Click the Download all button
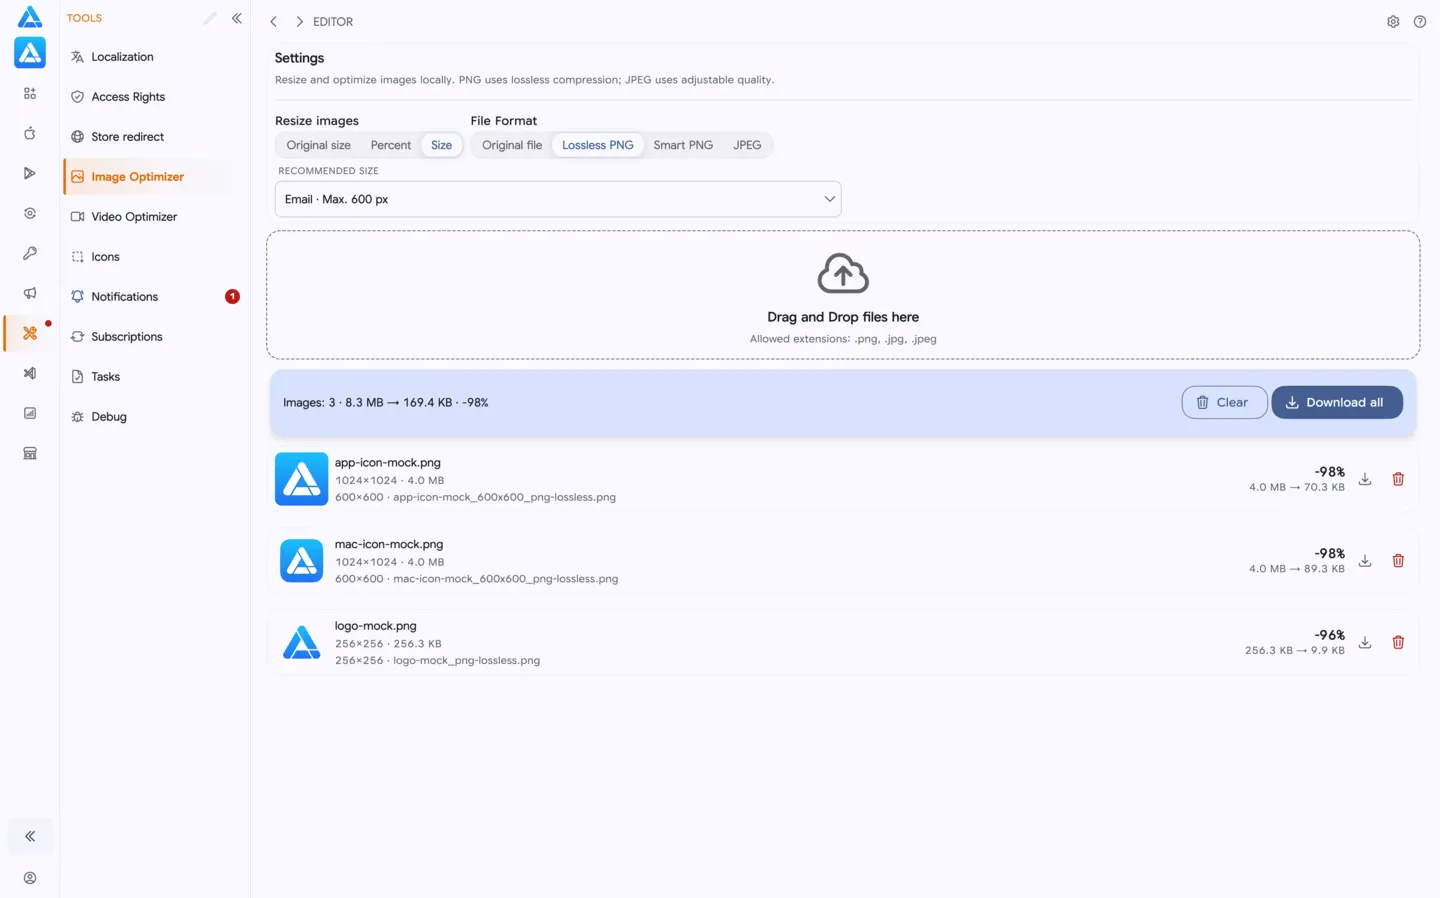This screenshot has height=898, width=1440. click(1337, 402)
